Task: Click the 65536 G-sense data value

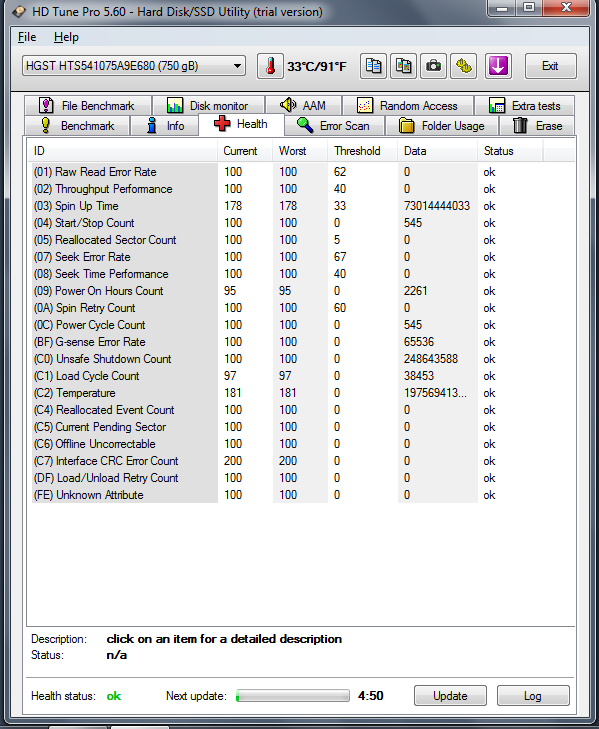Action: (419, 342)
